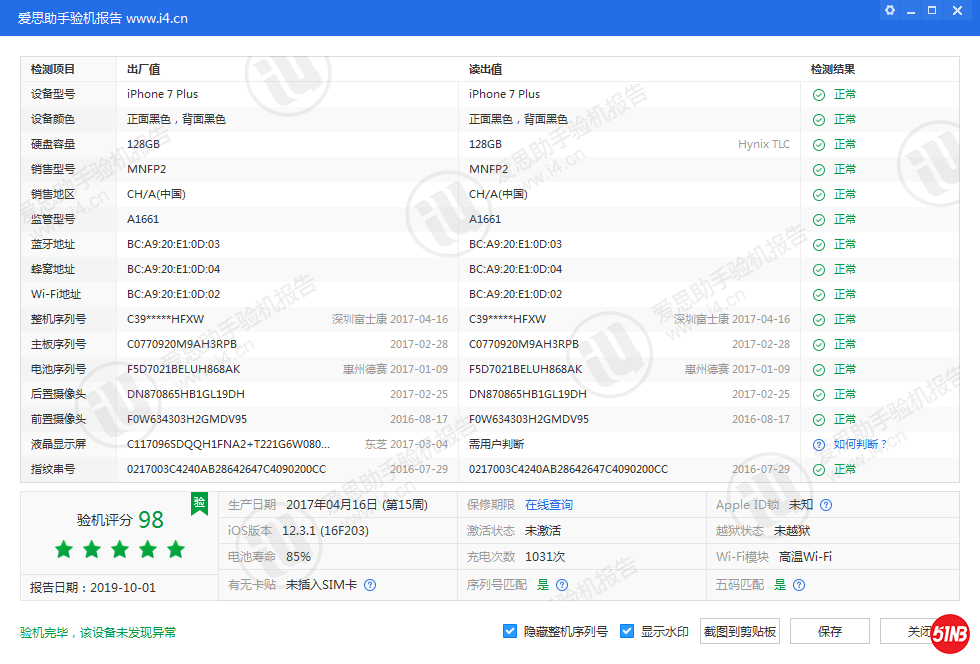980x664 pixels.
Task: Click green check icon in 设备型号 row
Action: tap(819, 95)
